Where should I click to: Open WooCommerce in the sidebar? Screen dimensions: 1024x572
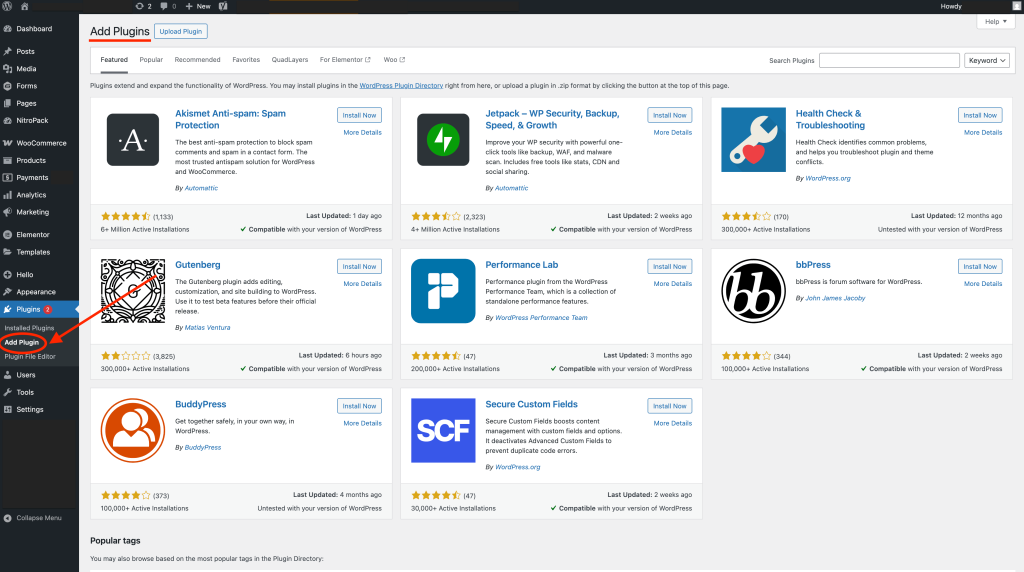[x=41, y=143]
